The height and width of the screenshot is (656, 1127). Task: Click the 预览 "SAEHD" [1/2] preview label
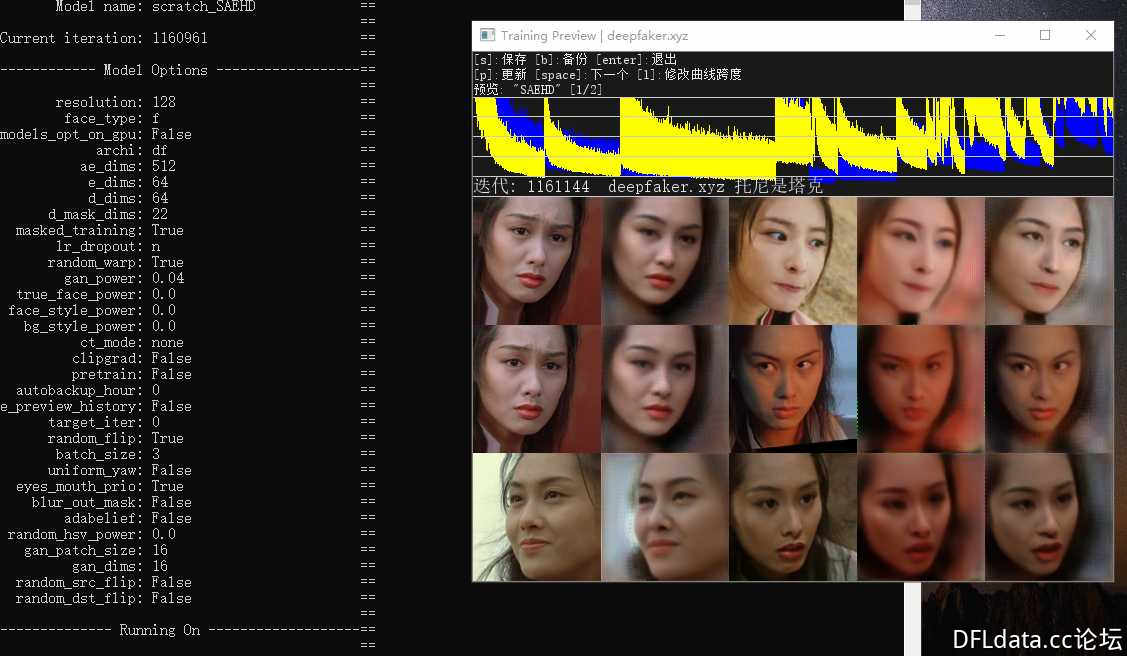[538, 90]
